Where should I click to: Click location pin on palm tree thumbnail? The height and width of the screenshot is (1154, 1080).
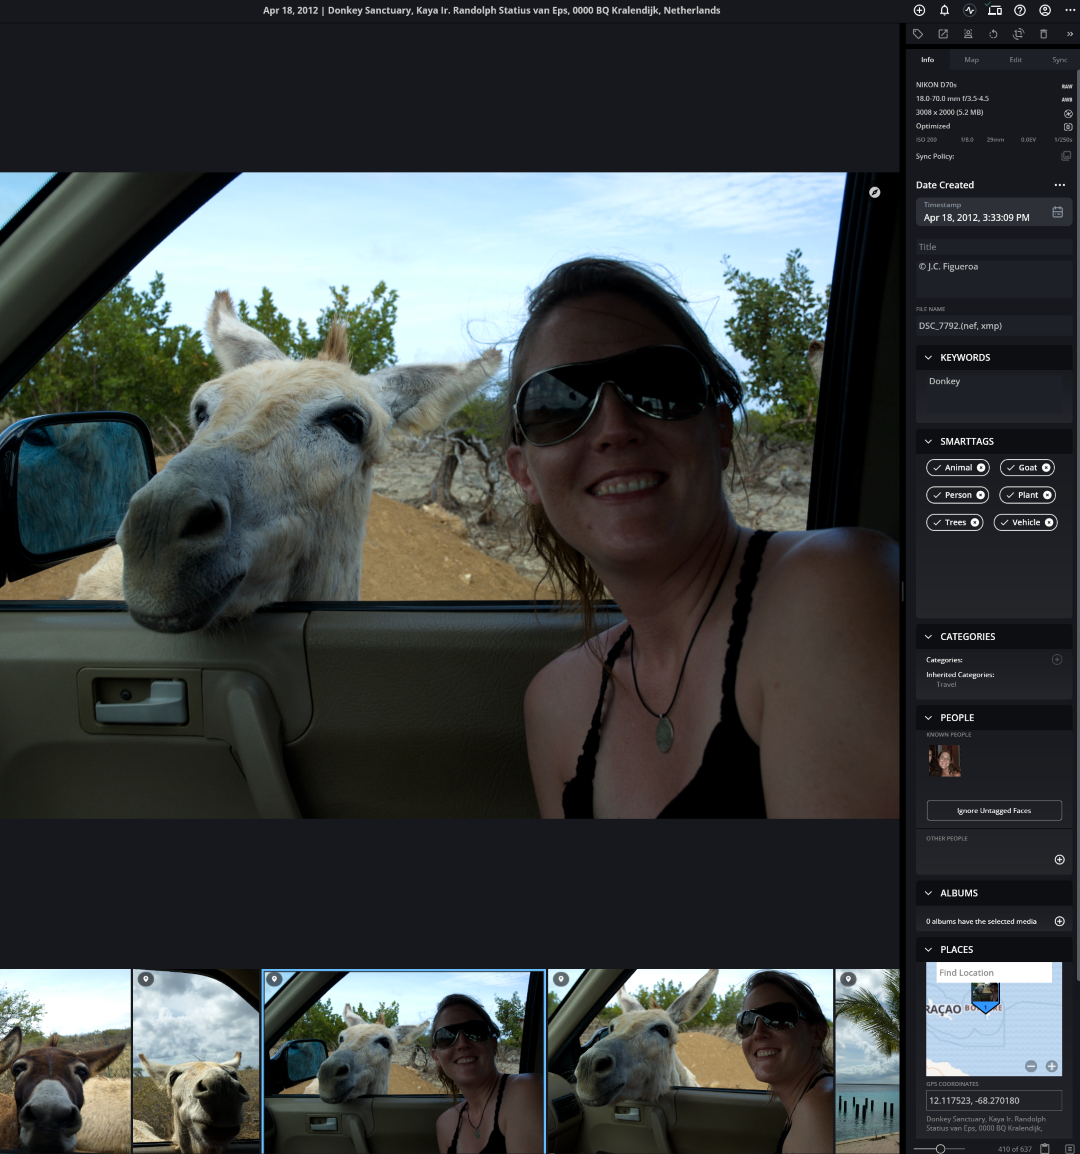848,979
